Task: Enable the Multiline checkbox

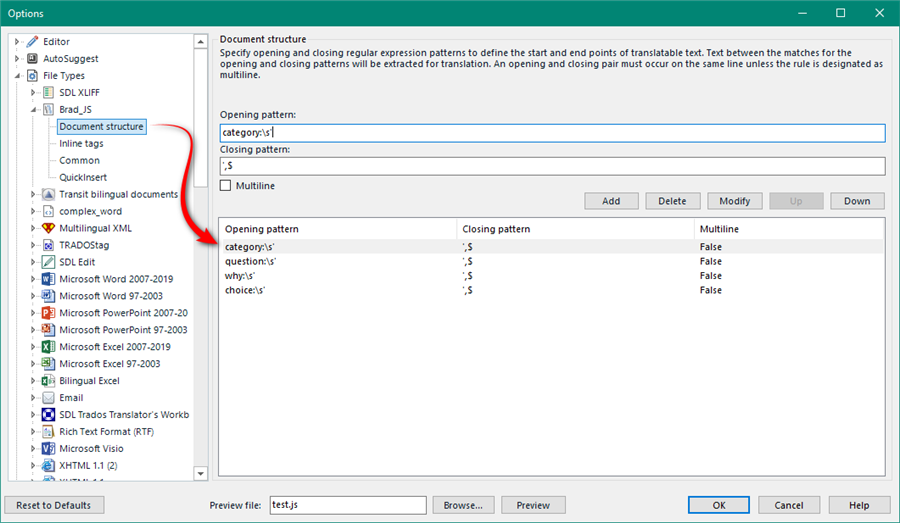Action: click(x=226, y=185)
